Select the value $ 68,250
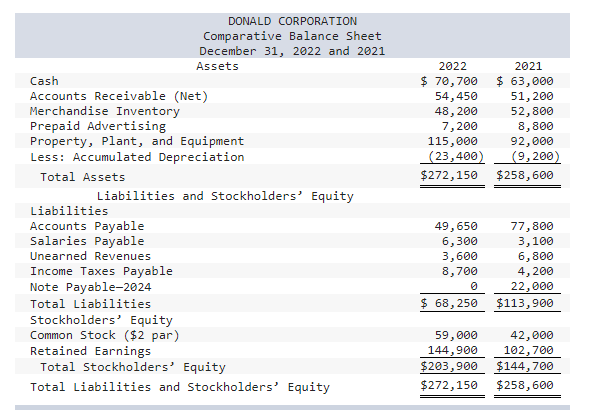Image resolution: width=604 pixels, height=416 pixels. (449, 303)
